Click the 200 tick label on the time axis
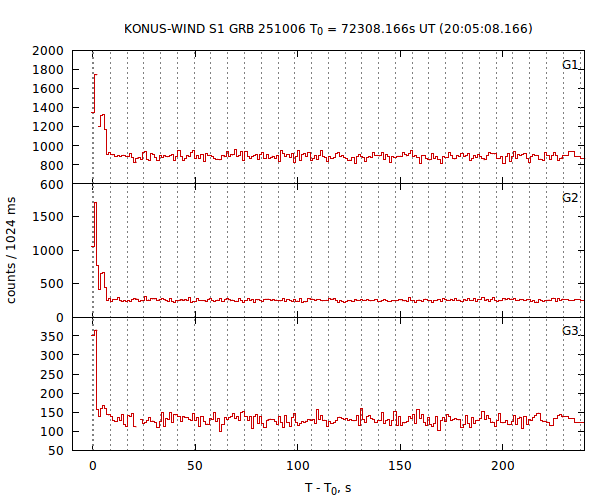 pyautogui.click(x=503, y=466)
